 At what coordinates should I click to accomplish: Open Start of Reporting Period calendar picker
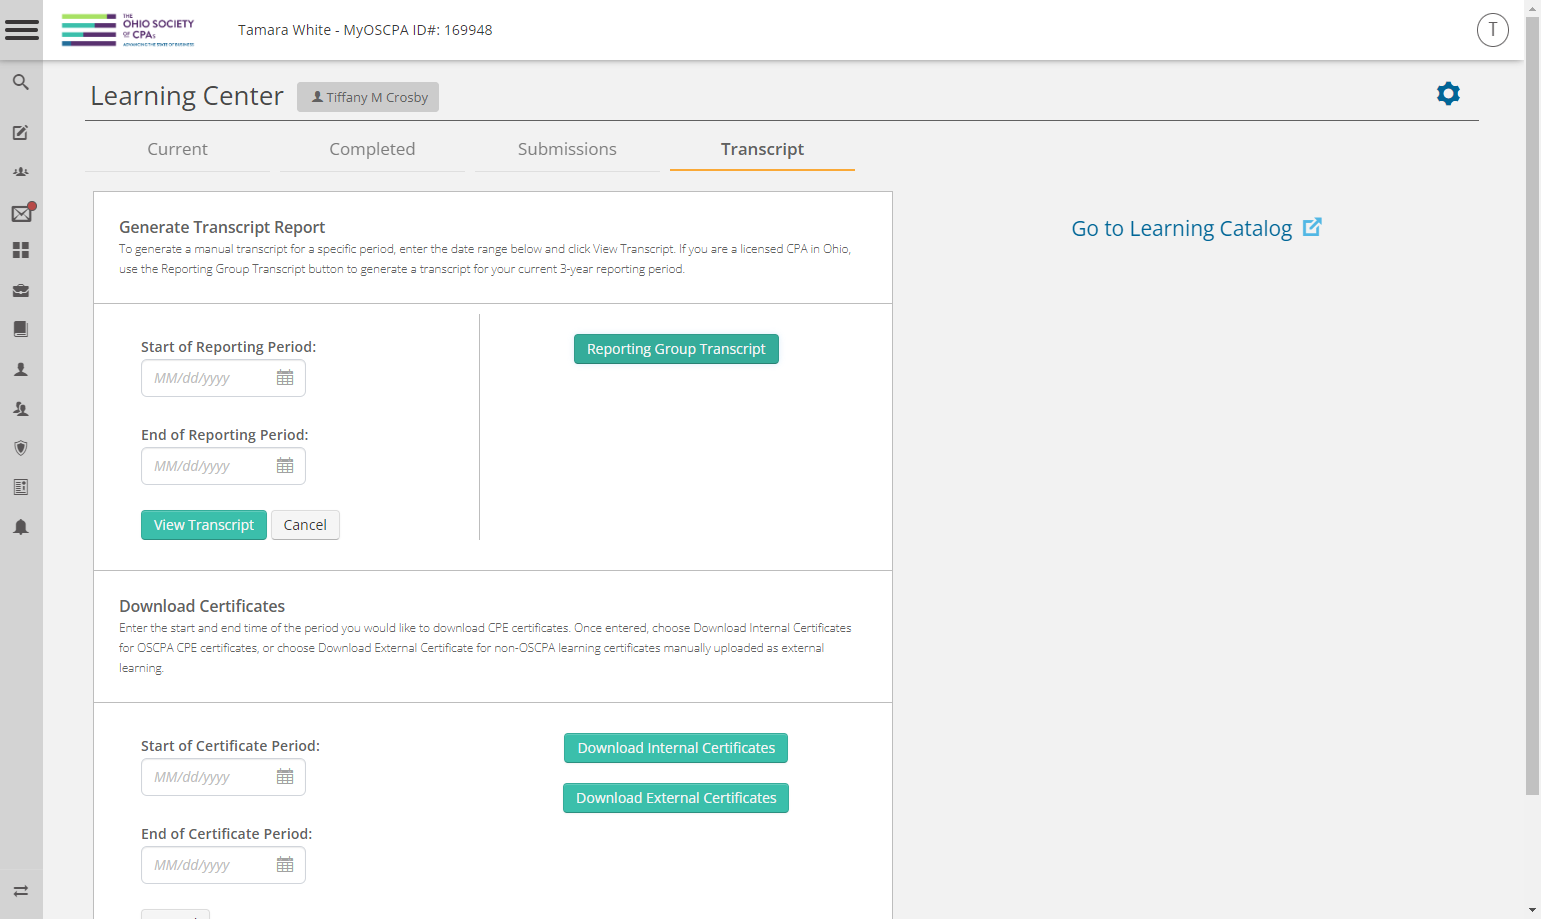pyautogui.click(x=285, y=378)
